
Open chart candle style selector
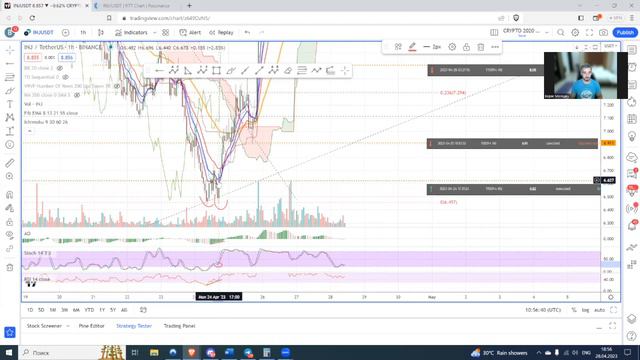(x=101, y=32)
